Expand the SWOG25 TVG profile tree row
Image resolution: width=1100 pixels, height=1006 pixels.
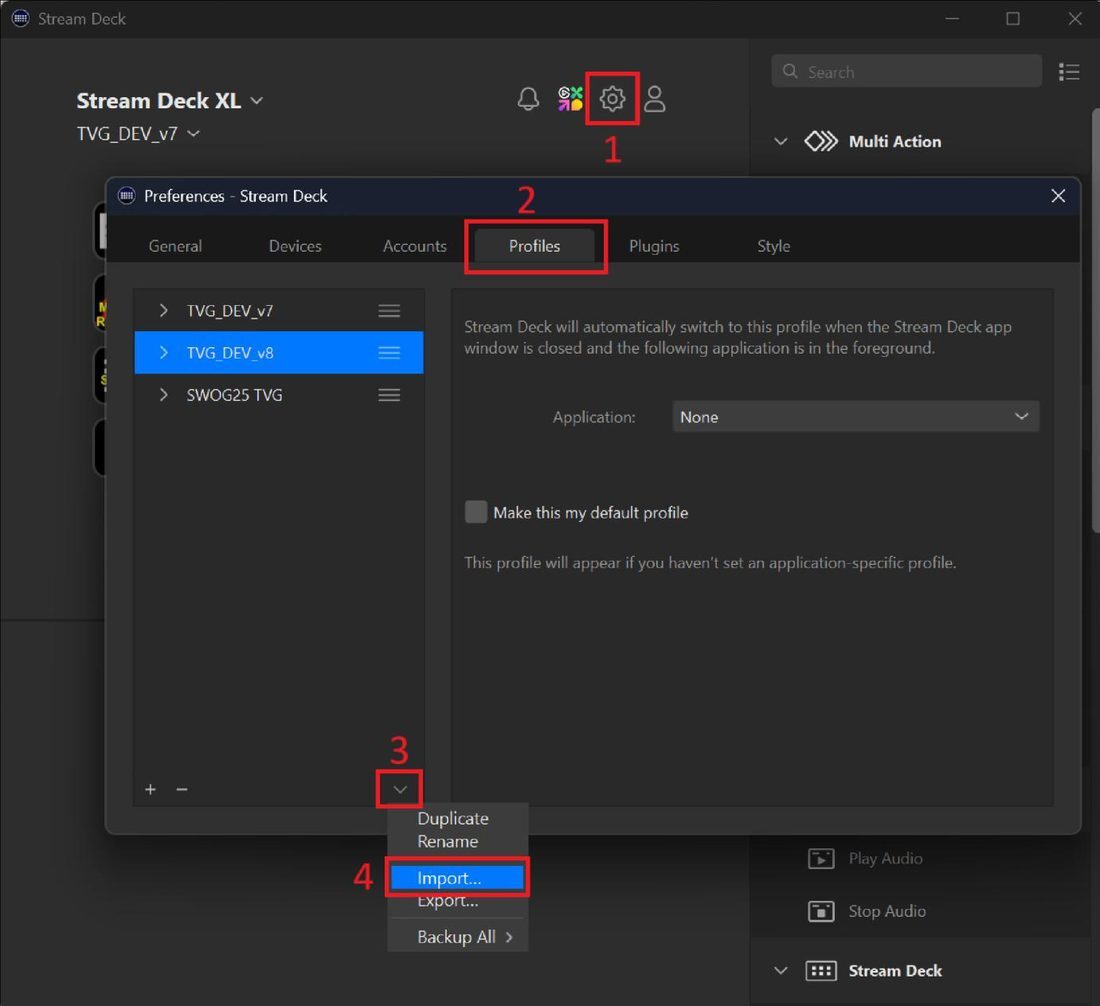[x=163, y=395]
